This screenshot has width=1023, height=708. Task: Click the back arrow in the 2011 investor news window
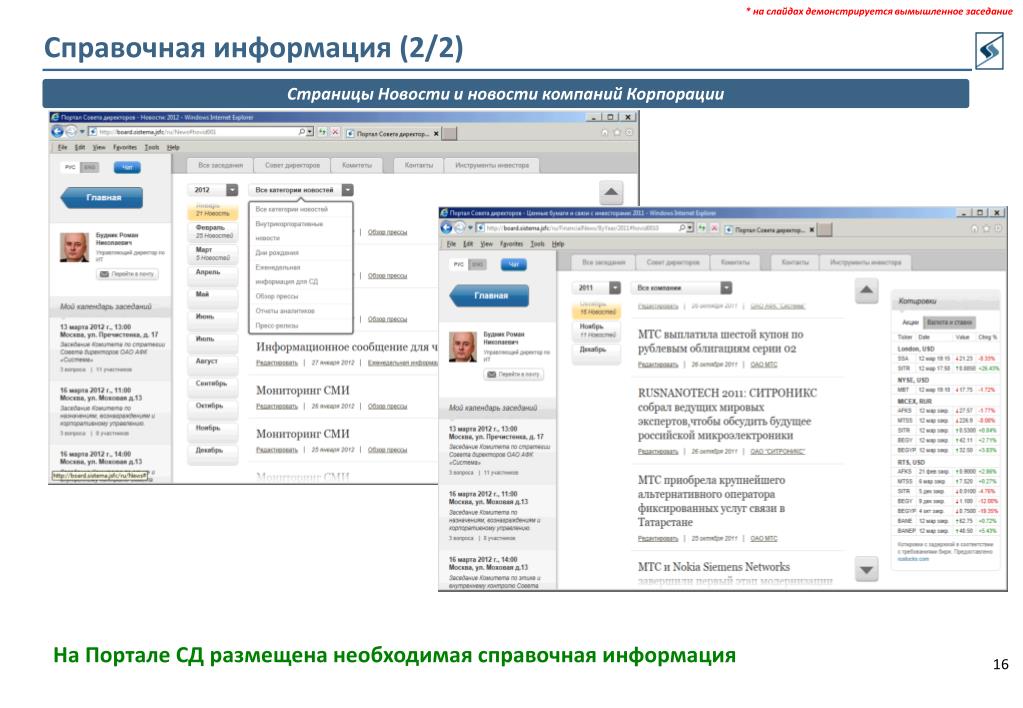tap(446, 228)
